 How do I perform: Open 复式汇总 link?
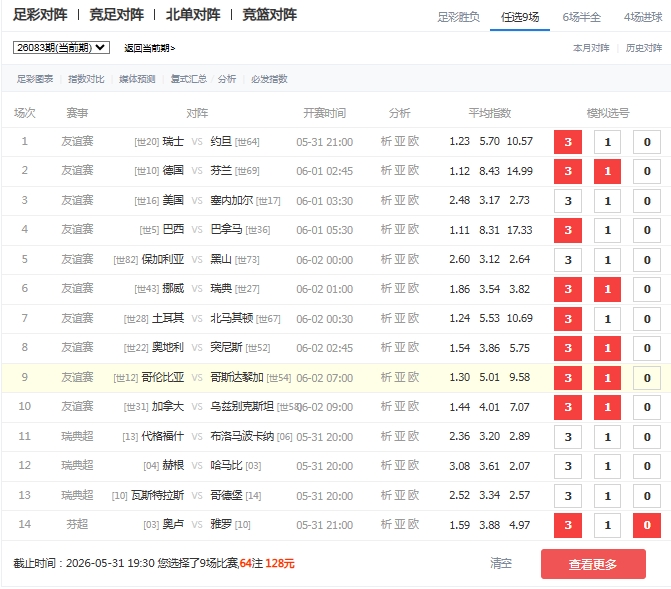tap(188, 79)
